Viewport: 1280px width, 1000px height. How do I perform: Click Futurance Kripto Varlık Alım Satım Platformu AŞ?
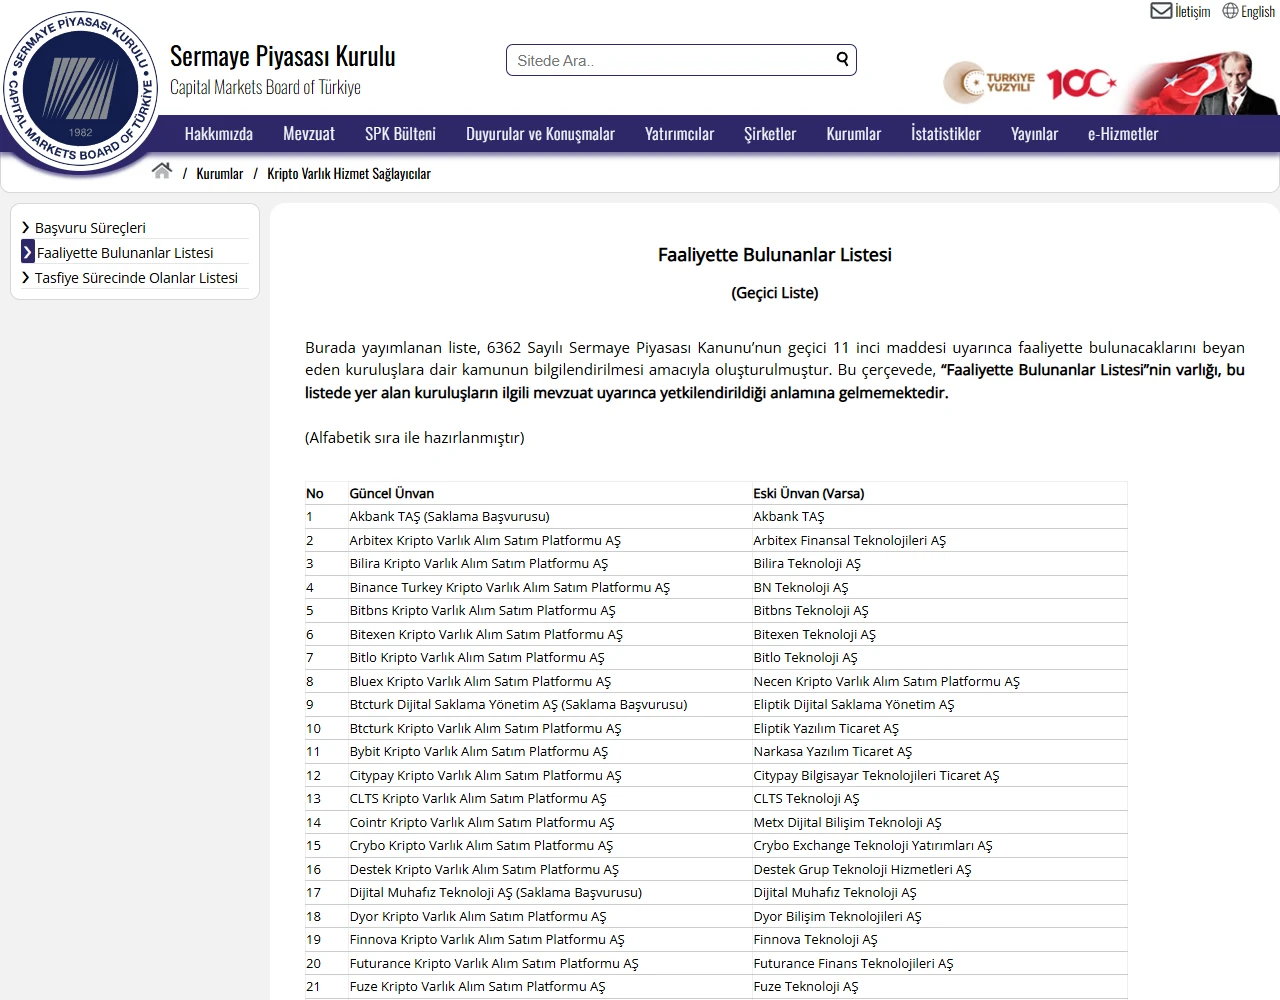[494, 964]
